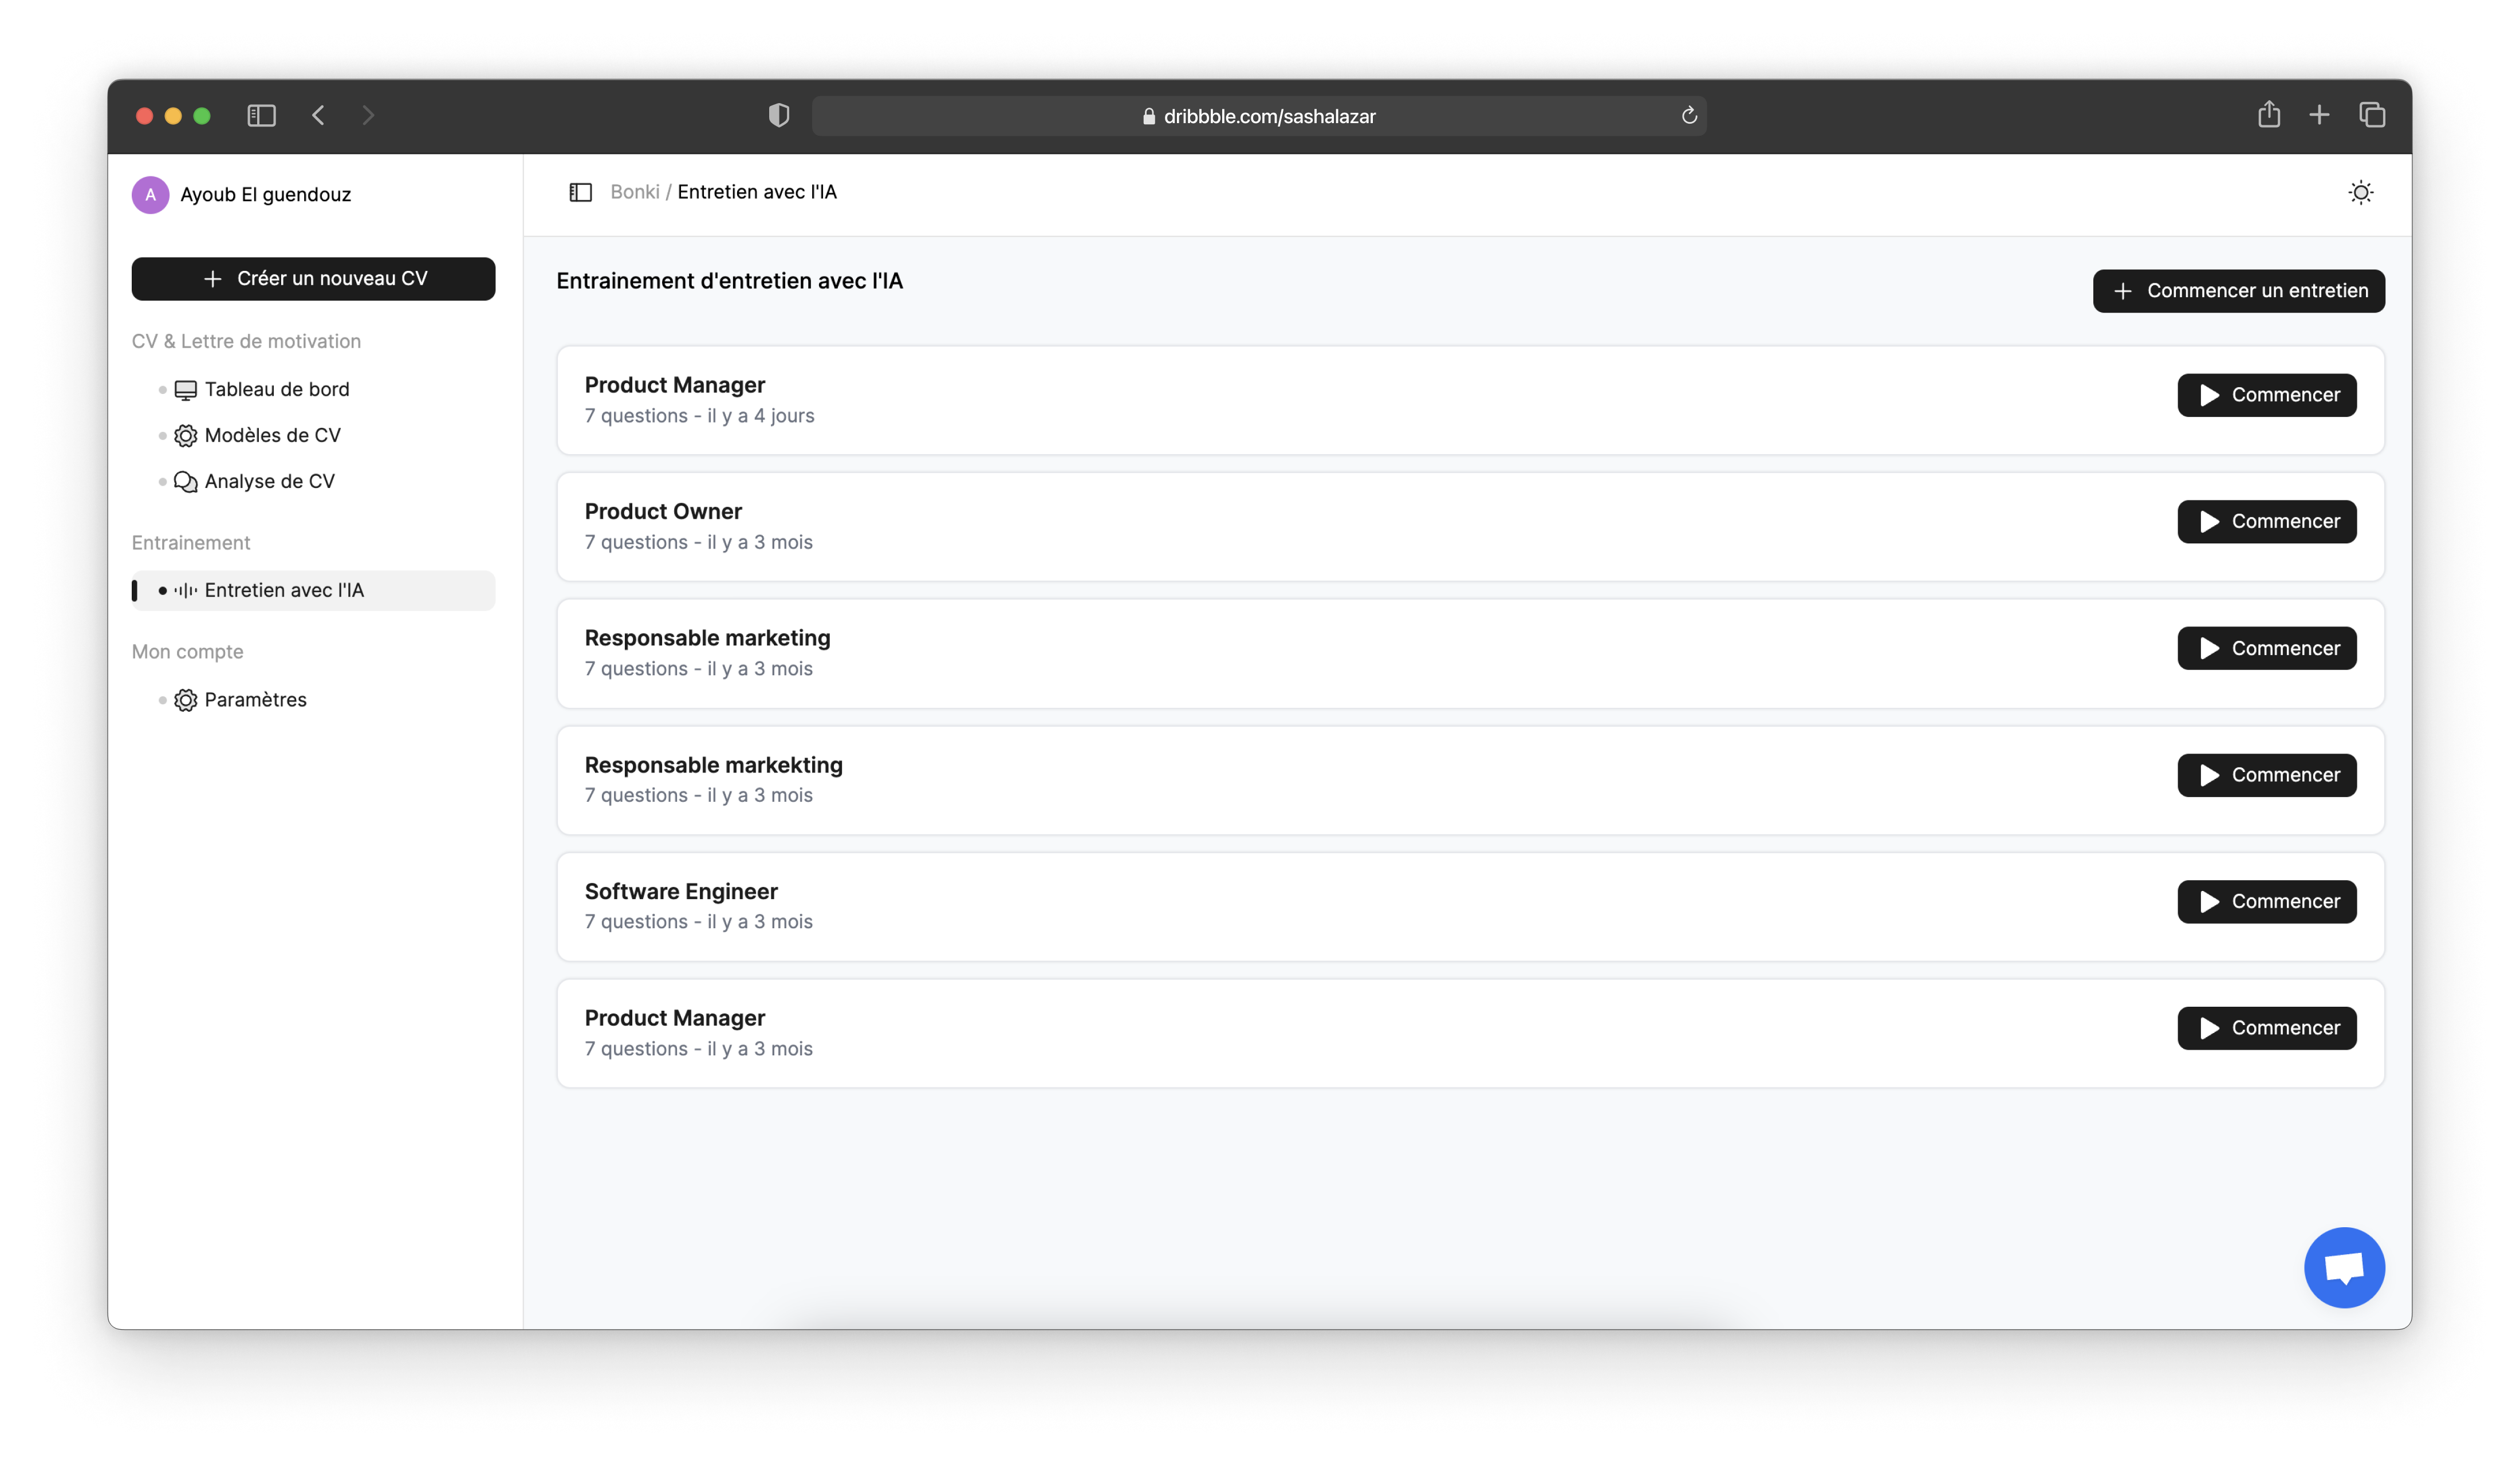
Task: Go forward with the browser arrow
Action: pyautogui.click(x=368, y=116)
